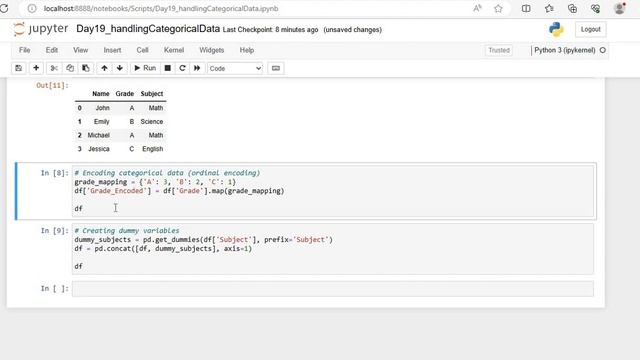Open the View menu
Viewport: 640px width, 360px height.
pyautogui.click(x=80, y=50)
